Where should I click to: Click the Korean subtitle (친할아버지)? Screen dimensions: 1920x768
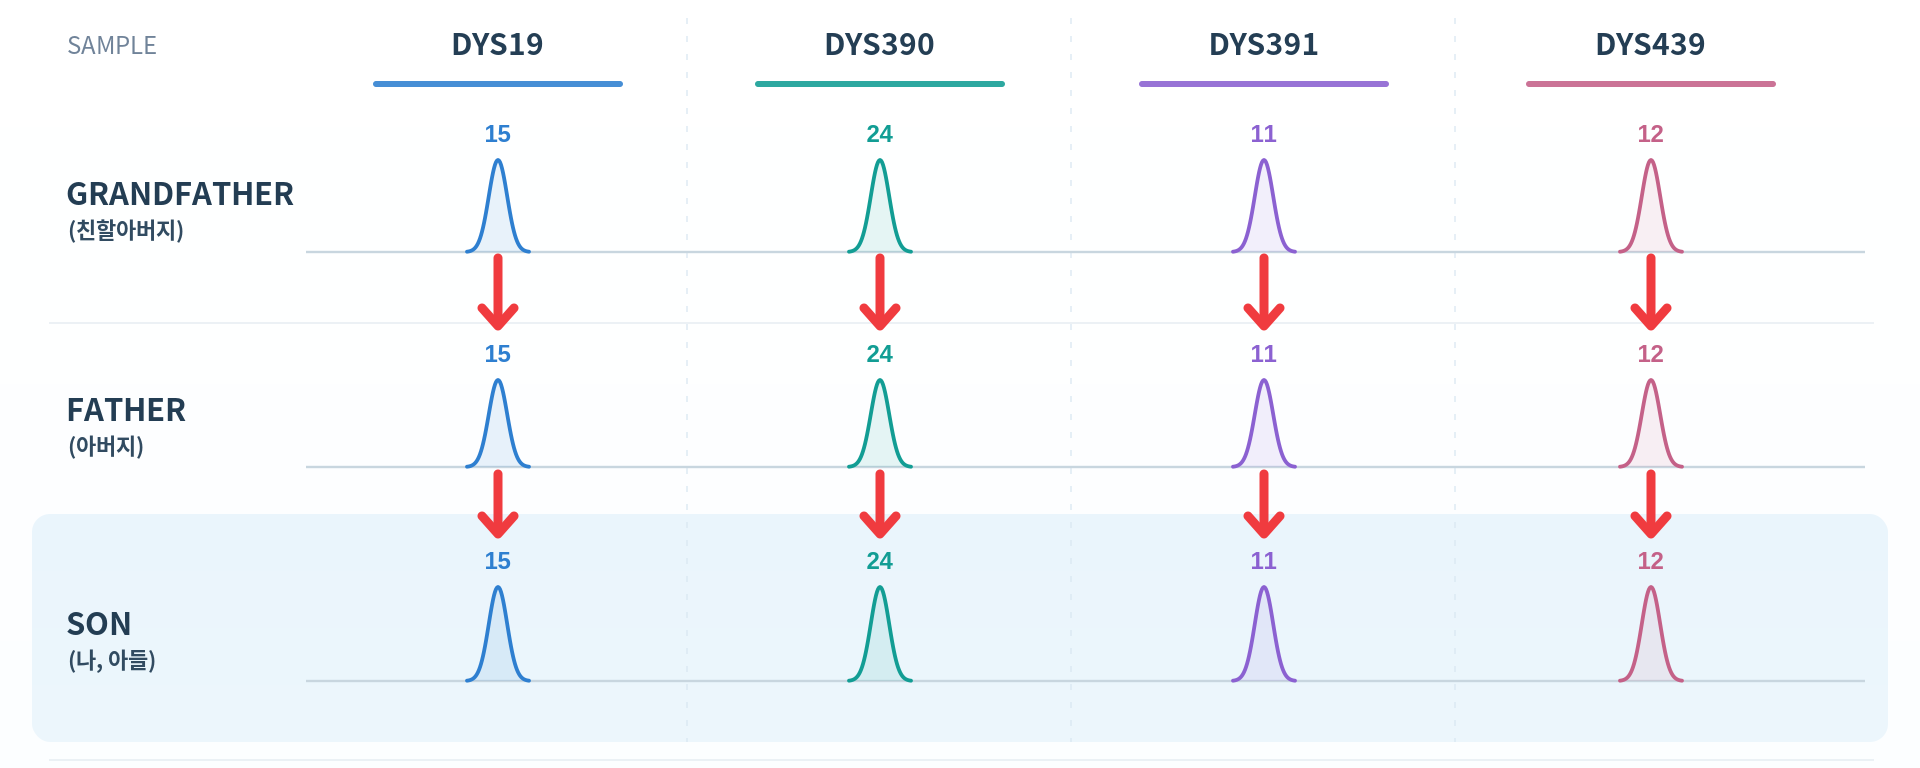tap(126, 230)
